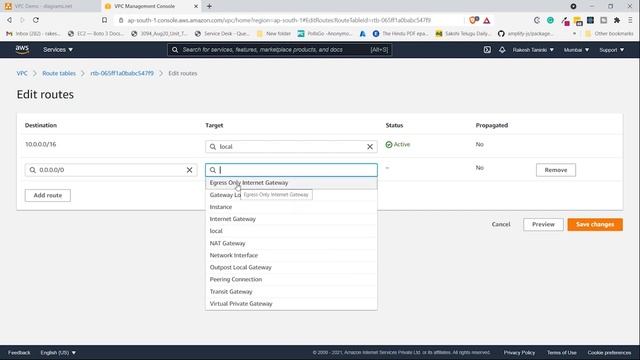Viewport: 640px width, 360px height.
Task: Open the CloudShell icon in the header
Action: point(487,50)
